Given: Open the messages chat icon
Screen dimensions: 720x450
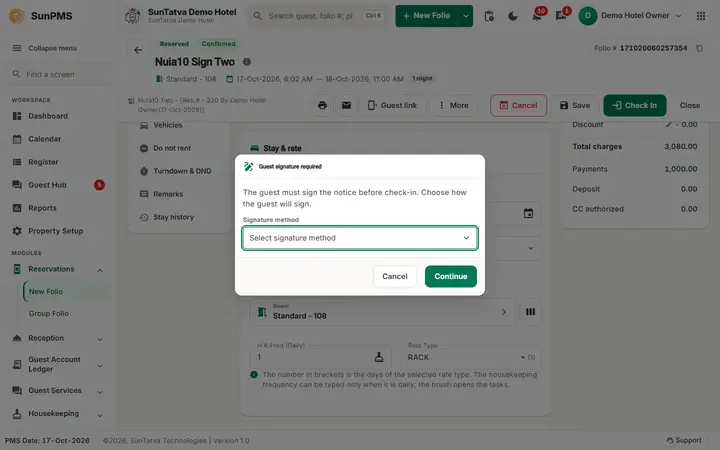Looking at the screenshot, I should pyautogui.click(x=561, y=16).
